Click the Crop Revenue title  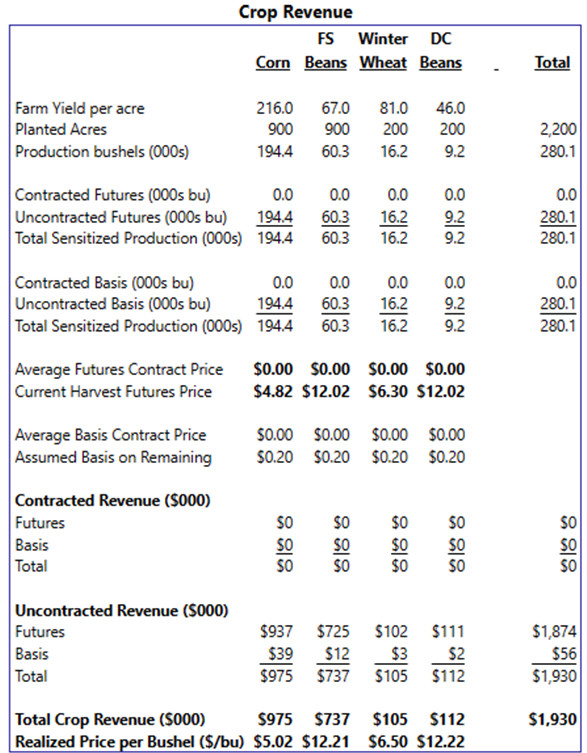[x=295, y=12]
